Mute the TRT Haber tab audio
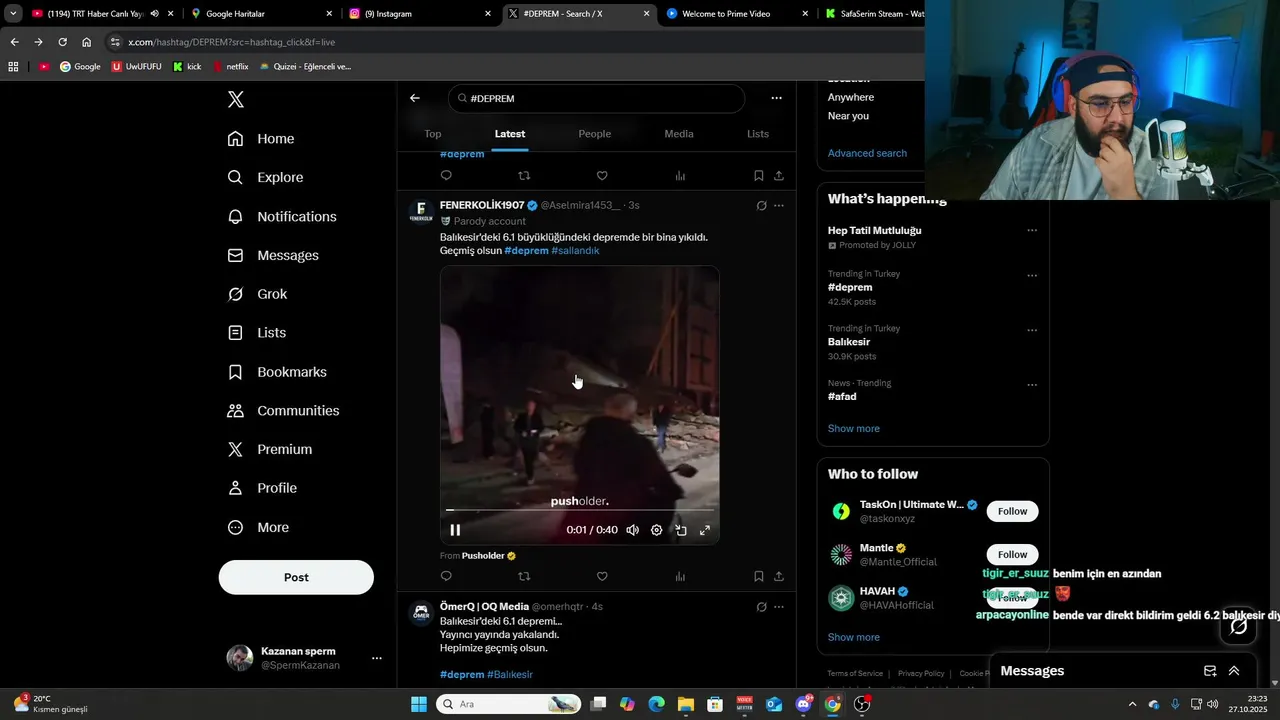 (x=154, y=14)
